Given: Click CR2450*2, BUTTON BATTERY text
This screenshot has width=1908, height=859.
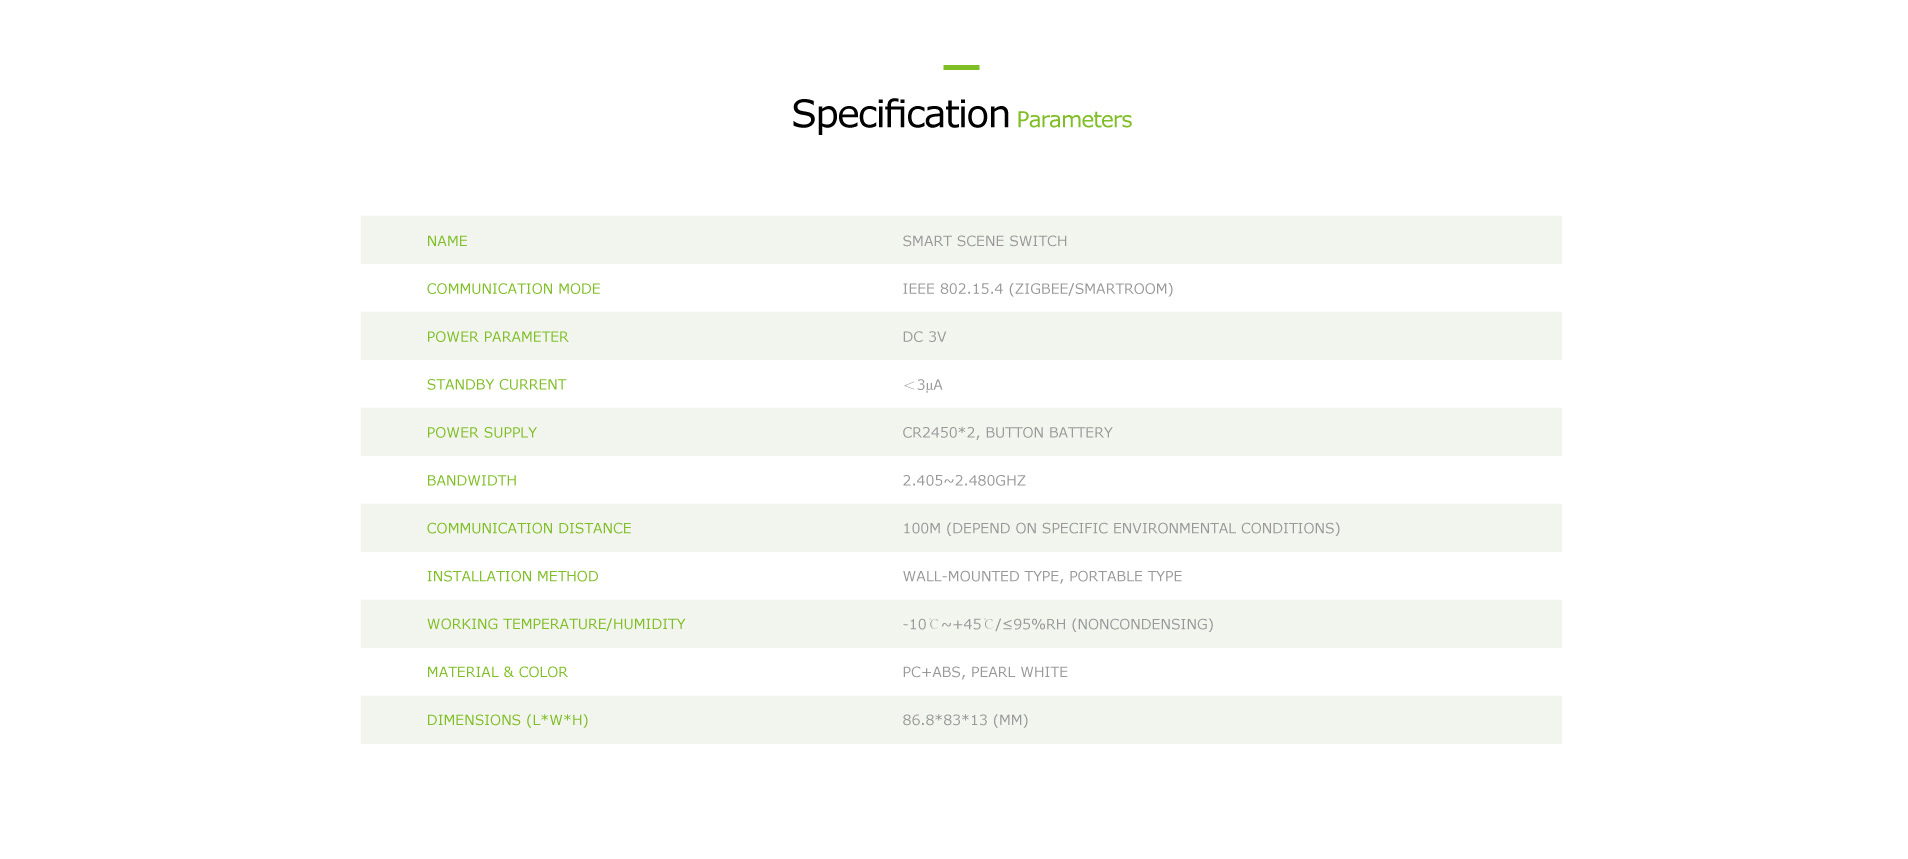Looking at the screenshot, I should click(x=1007, y=433).
